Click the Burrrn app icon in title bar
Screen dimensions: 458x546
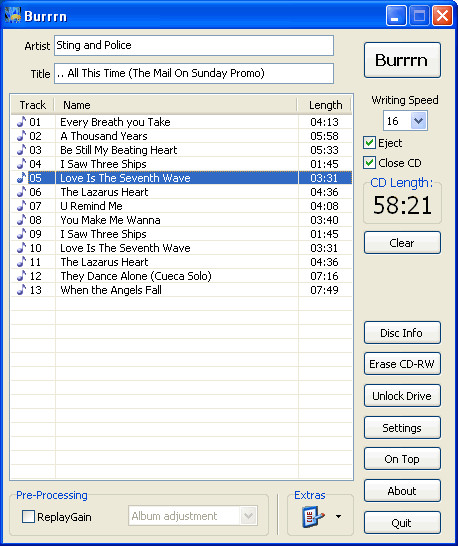tap(13, 16)
